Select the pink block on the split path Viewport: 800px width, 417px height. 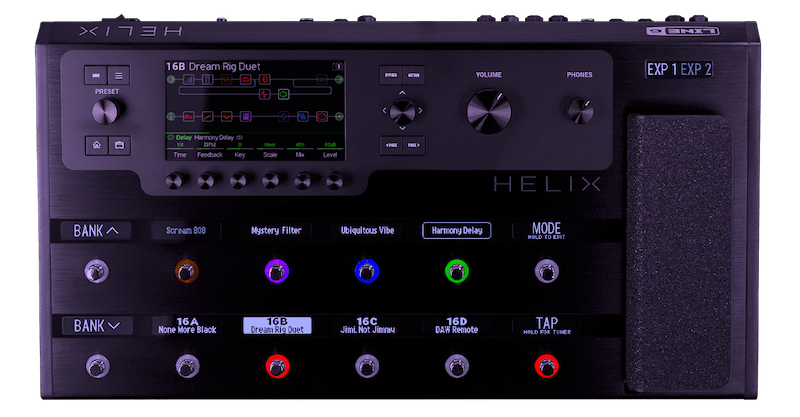pyautogui.click(x=264, y=94)
